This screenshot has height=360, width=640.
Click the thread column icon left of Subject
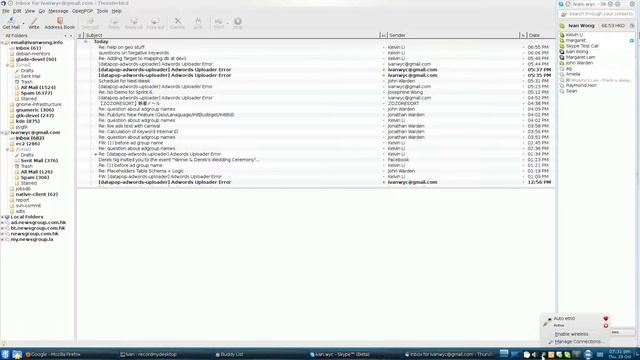(80, 36)
